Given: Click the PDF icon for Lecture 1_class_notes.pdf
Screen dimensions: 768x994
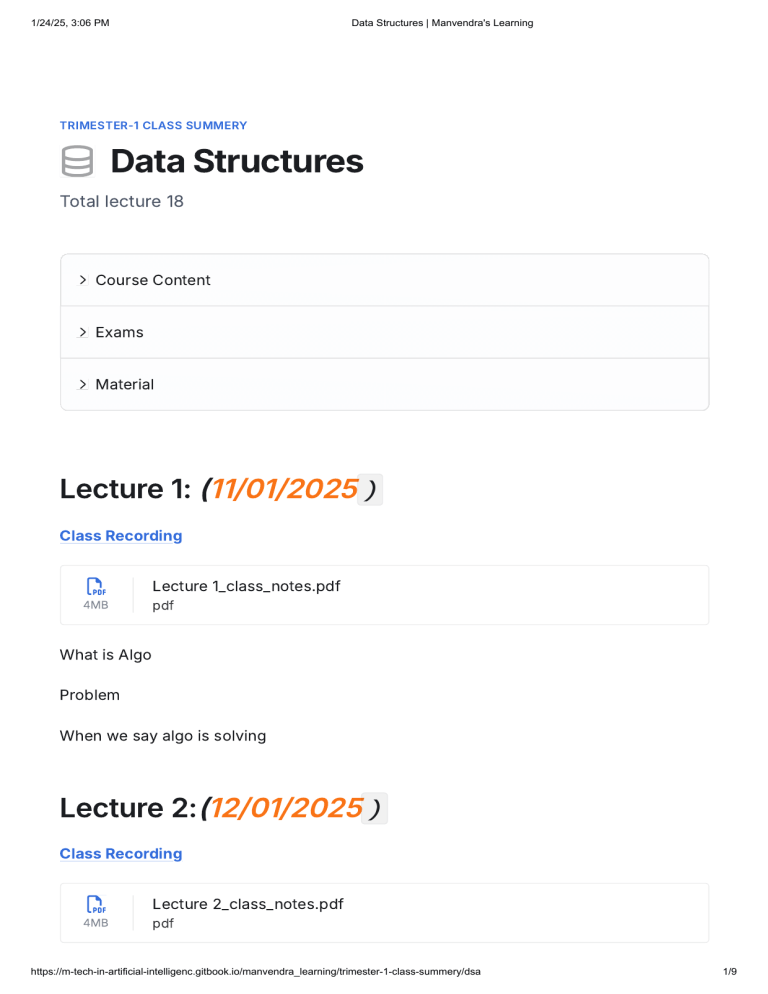Looking at the screenshot, I should [96, 587].
